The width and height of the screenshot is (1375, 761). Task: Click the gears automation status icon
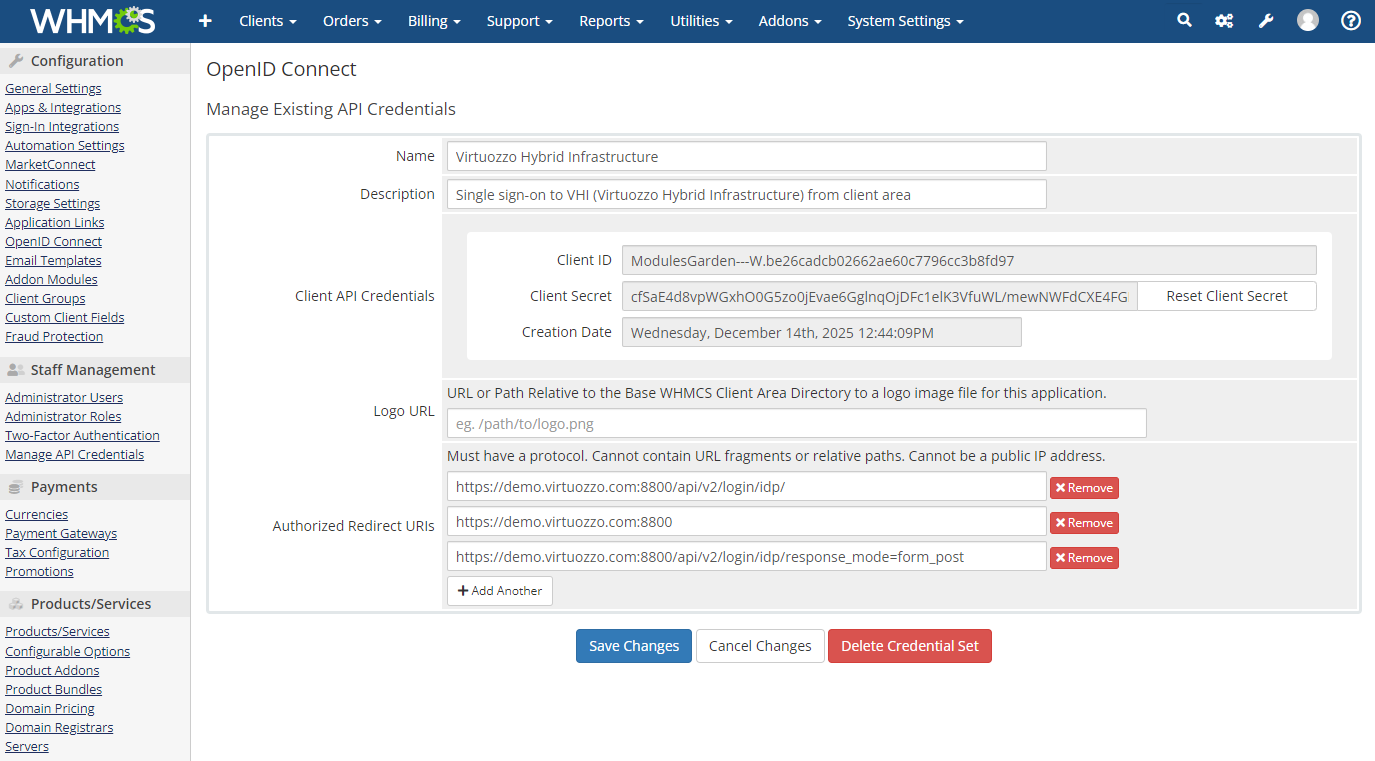(1224, 19)
